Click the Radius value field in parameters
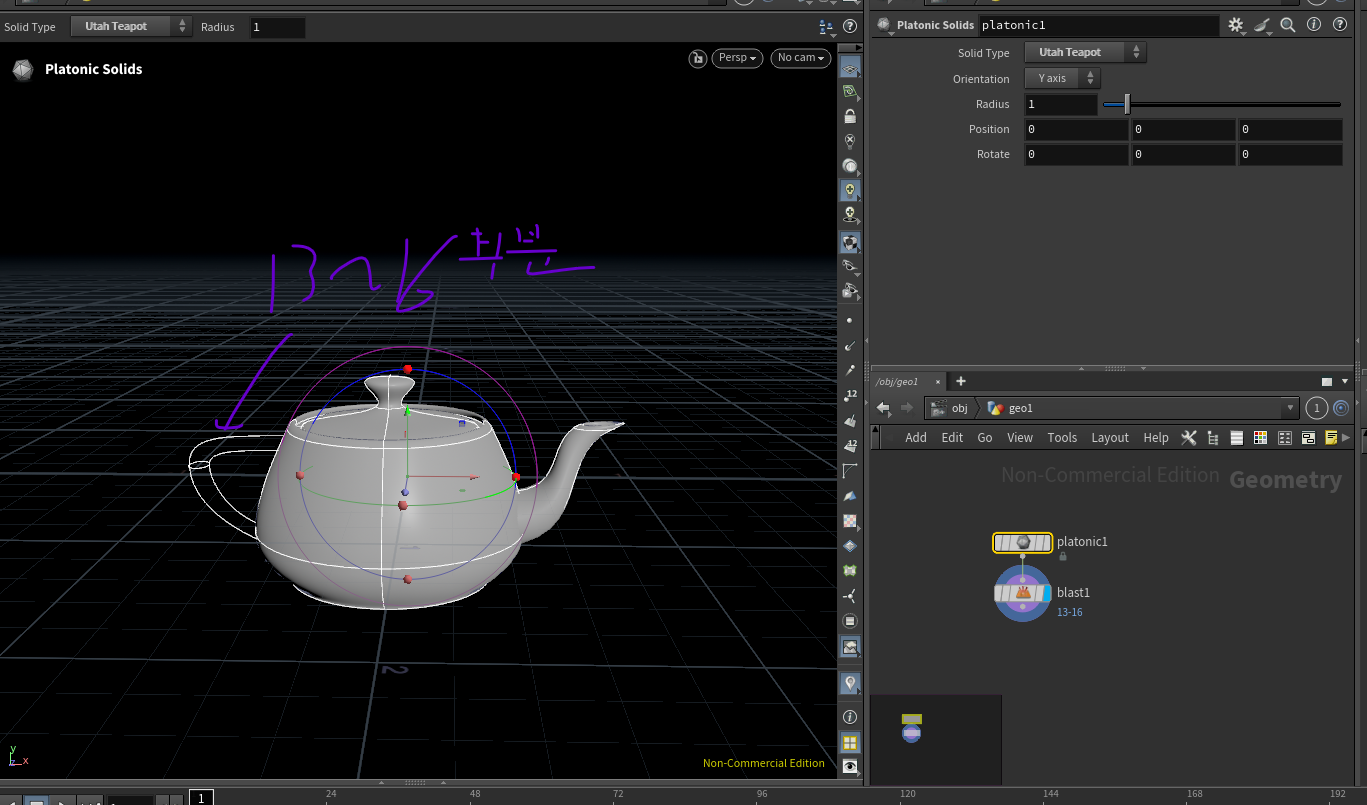Screen dimensions: 1367x805 pyautogui.click(x=1061, y=104)
